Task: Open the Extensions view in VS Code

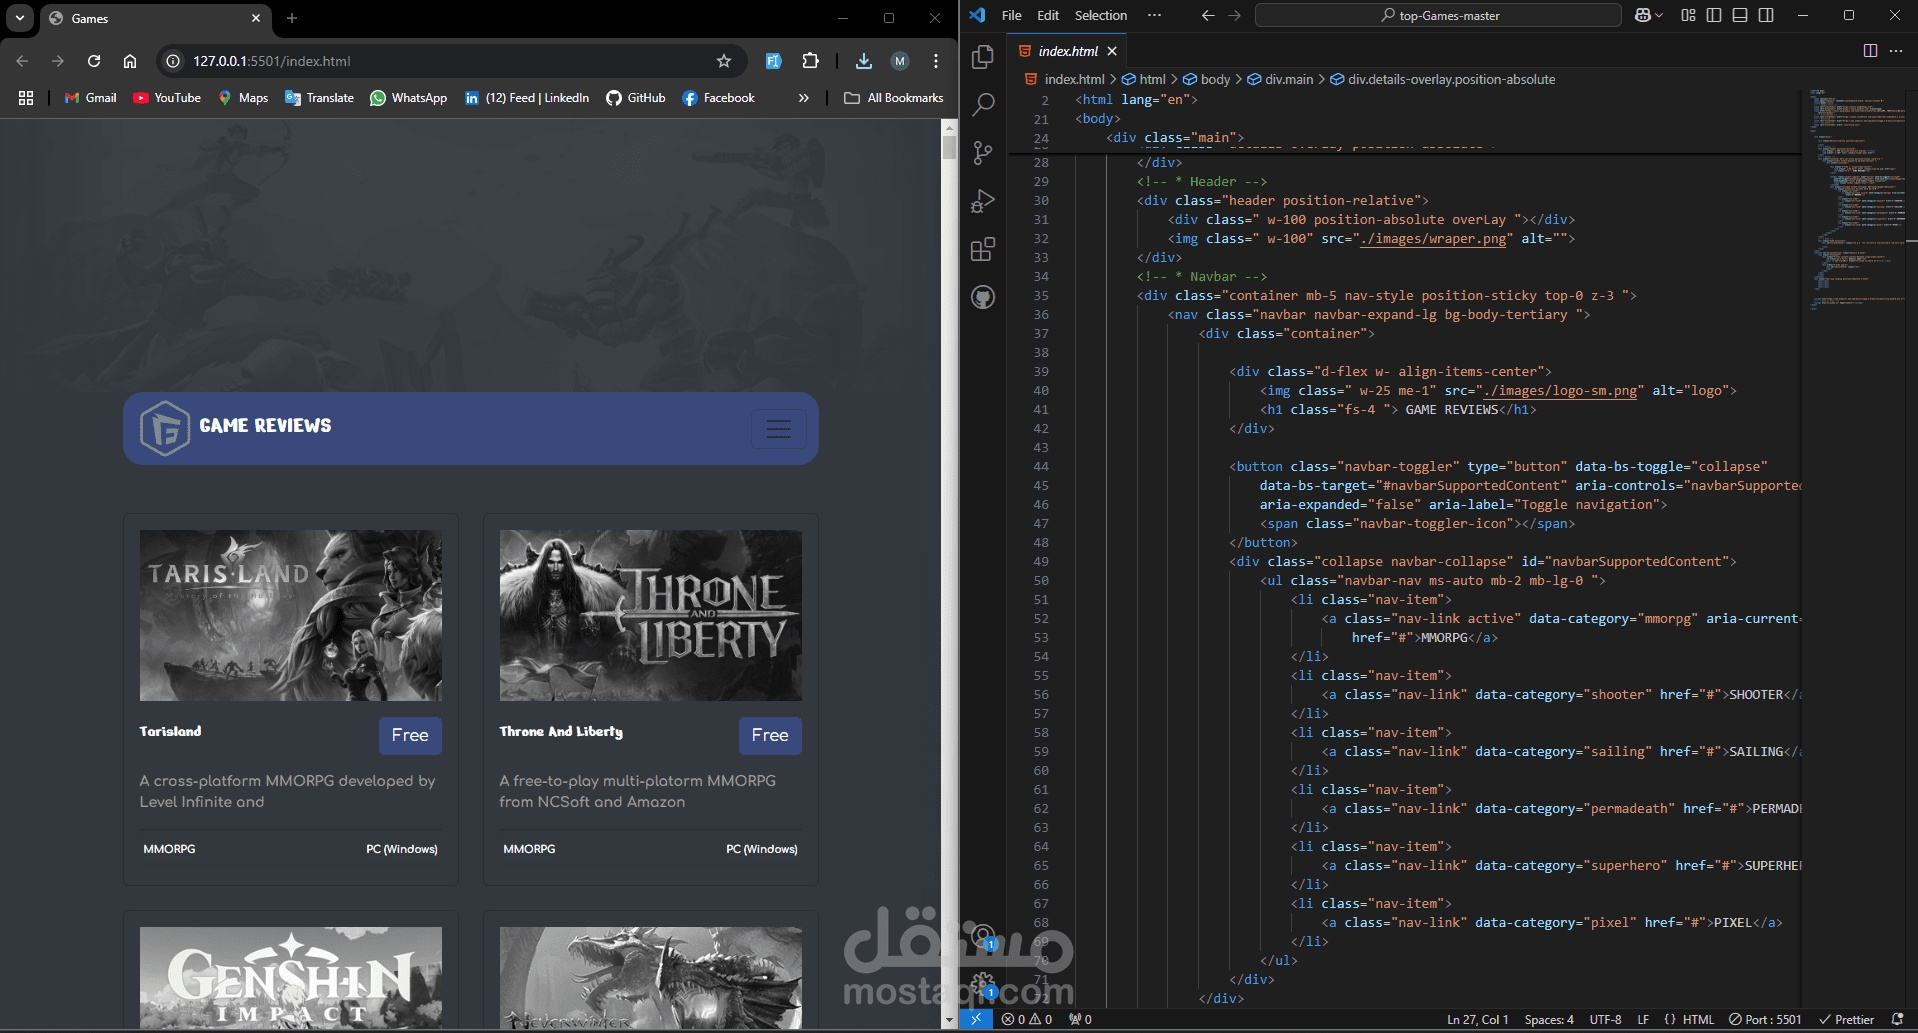Action: point(983,249)
